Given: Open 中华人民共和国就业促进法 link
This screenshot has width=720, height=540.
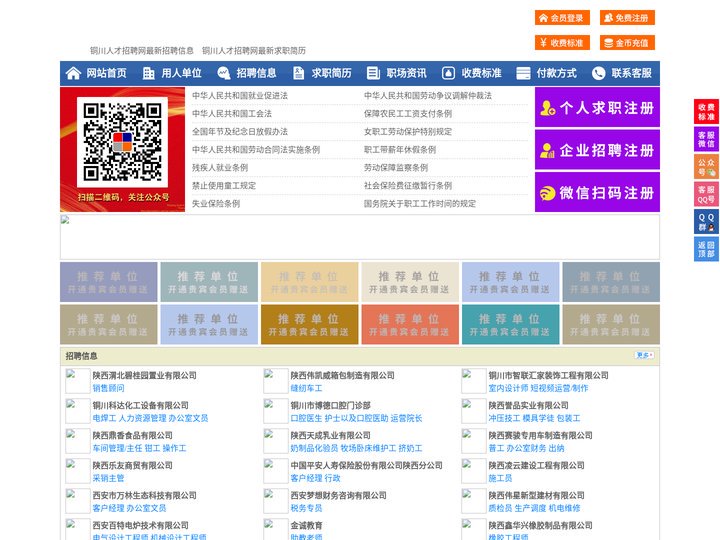Looking at the screenshot, I should [x=240, y=96].
